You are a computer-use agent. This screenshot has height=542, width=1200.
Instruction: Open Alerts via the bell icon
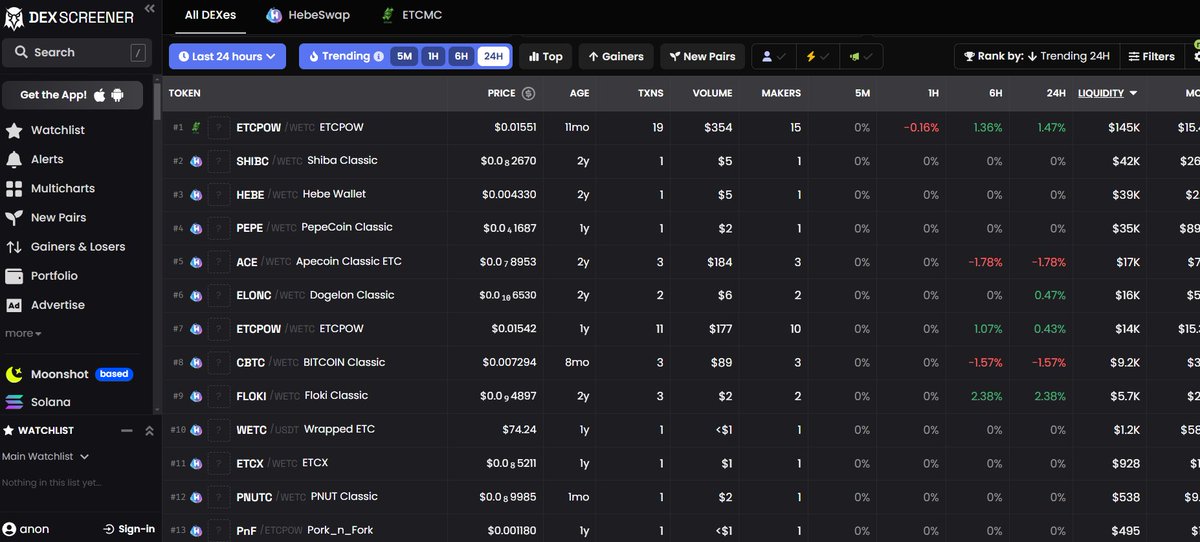click(14, 159)
